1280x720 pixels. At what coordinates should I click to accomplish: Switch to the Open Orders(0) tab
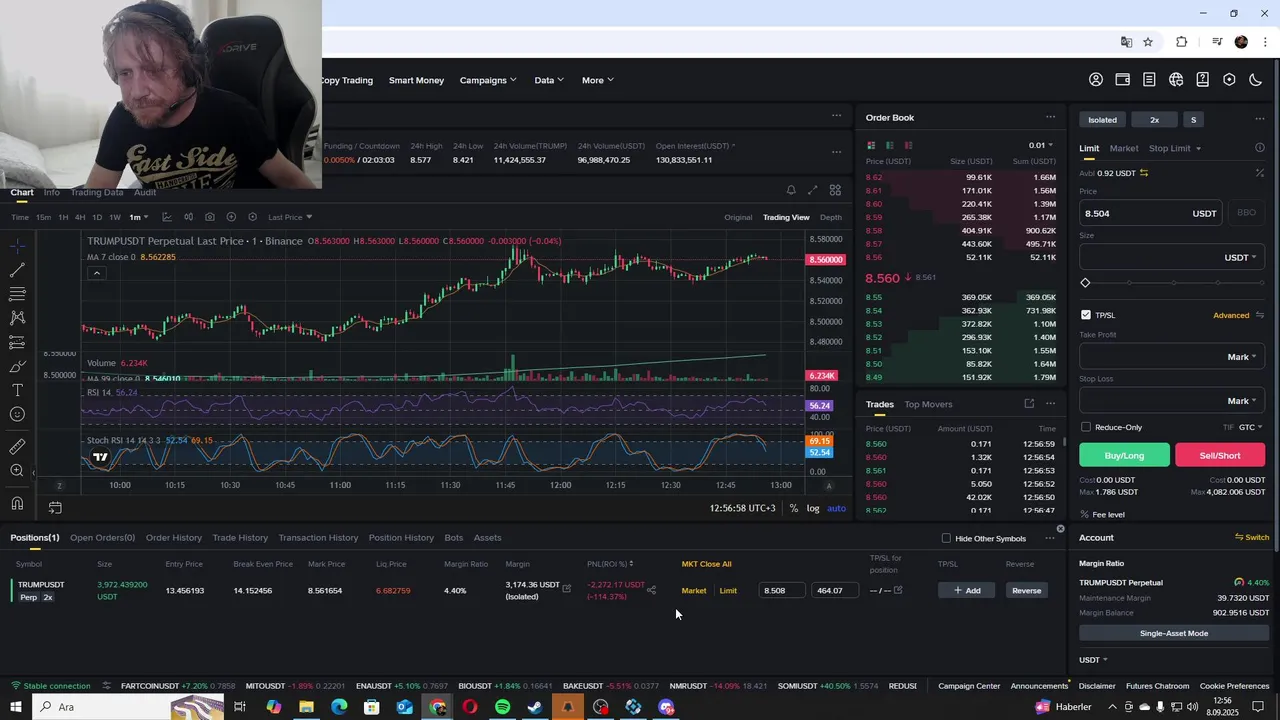(102, 538)
